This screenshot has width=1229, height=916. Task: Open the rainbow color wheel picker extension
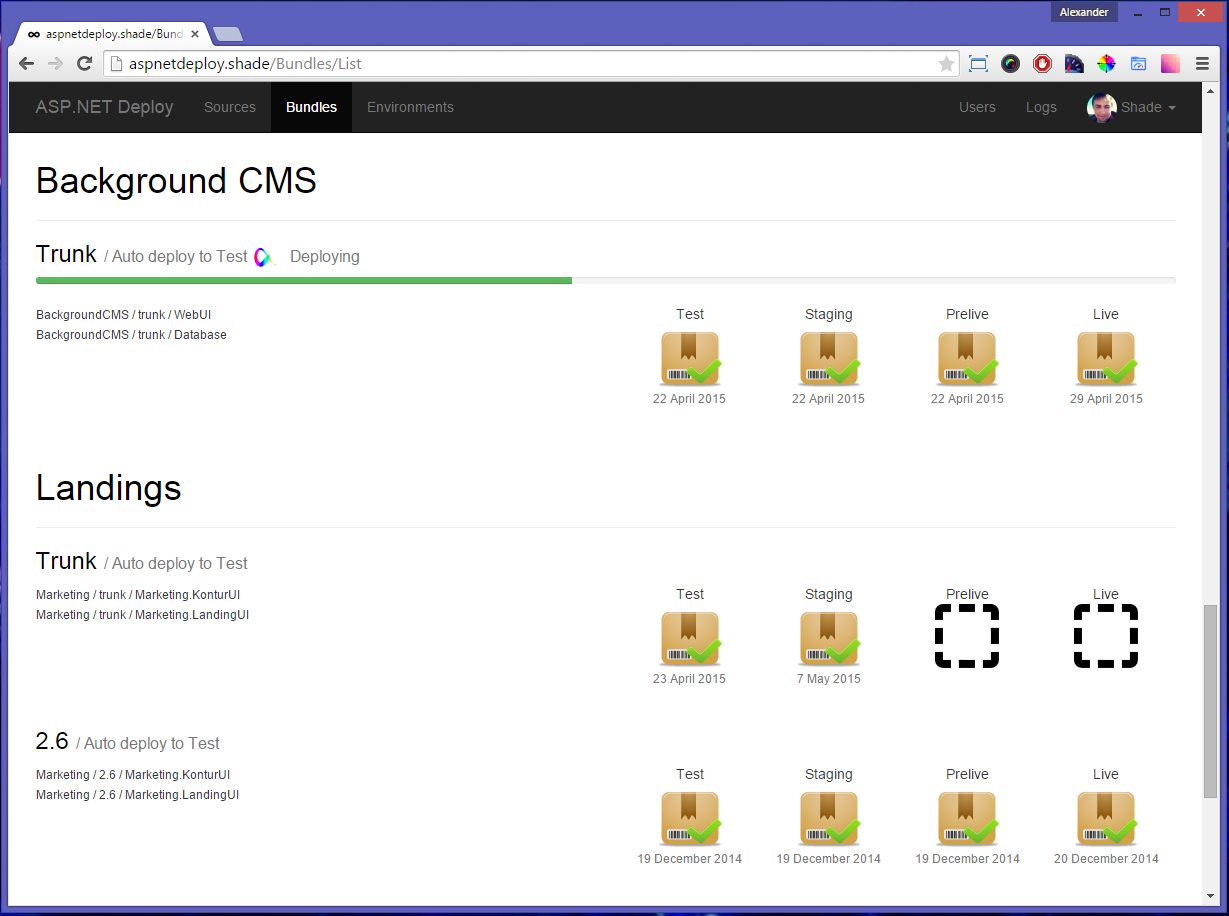tap(1106, 64)
